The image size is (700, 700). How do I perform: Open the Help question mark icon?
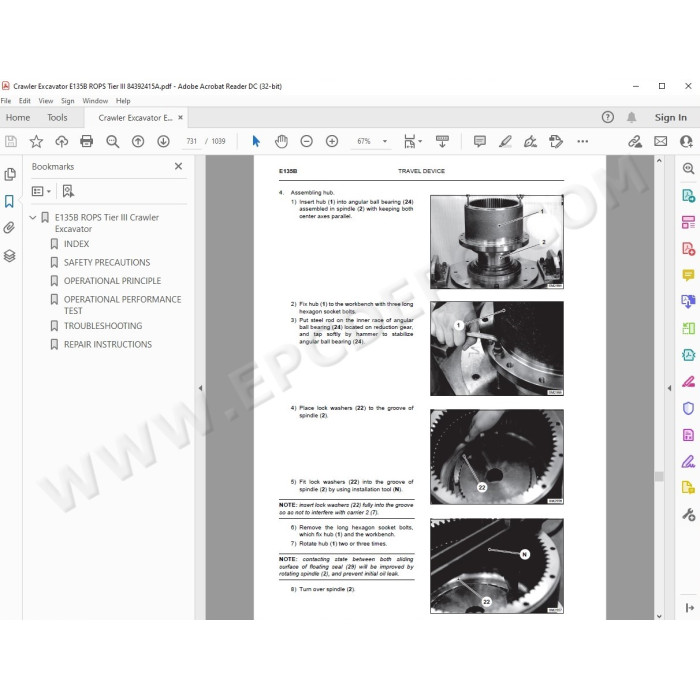point(608,117)
